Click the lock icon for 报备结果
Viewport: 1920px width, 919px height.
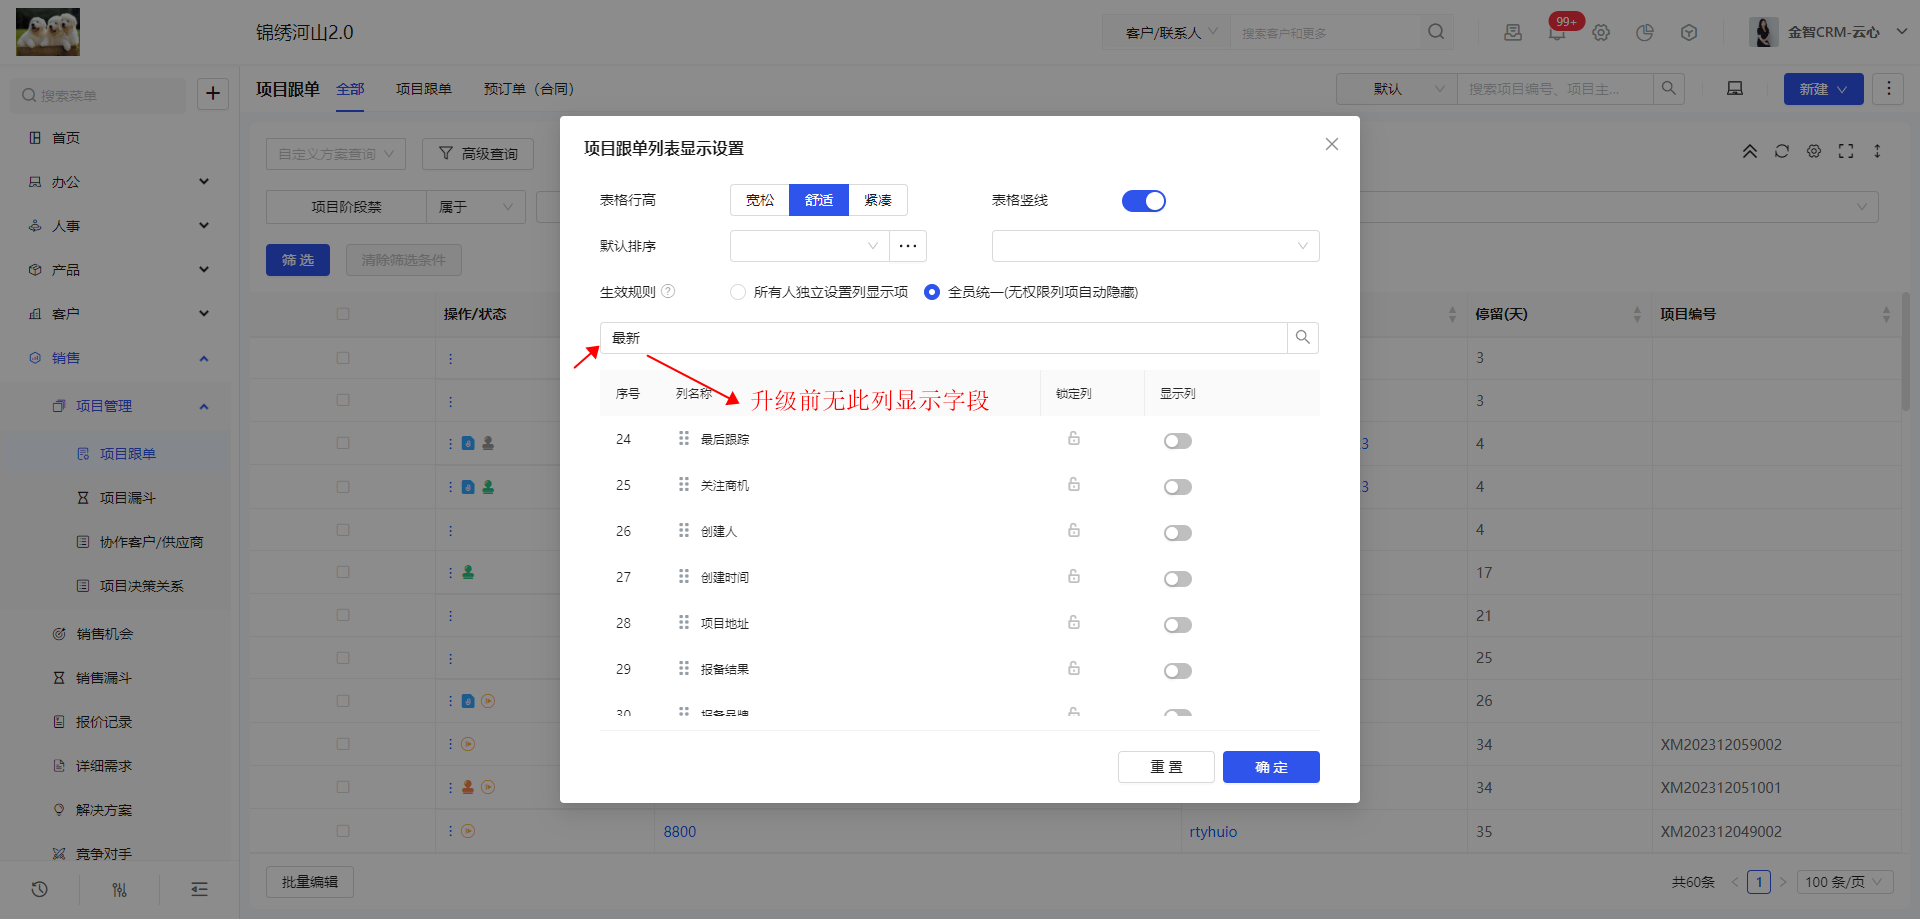coord(1073,668)
